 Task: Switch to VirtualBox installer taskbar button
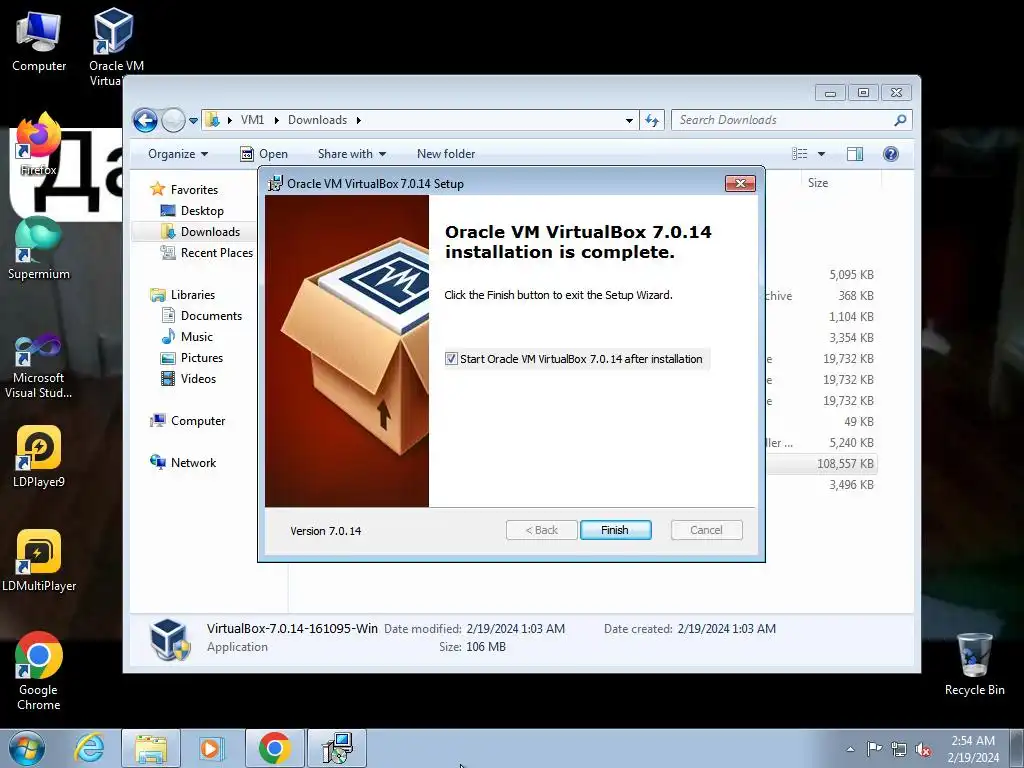point(337,748)
